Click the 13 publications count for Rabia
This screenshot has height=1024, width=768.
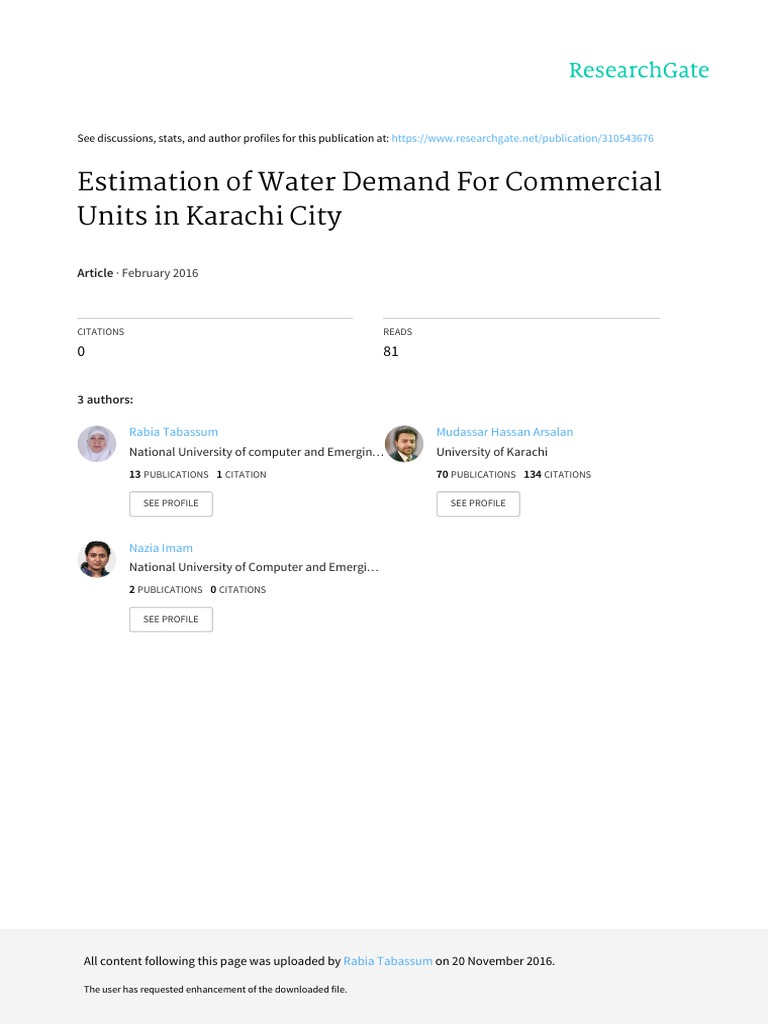click(x=169, y=474)
